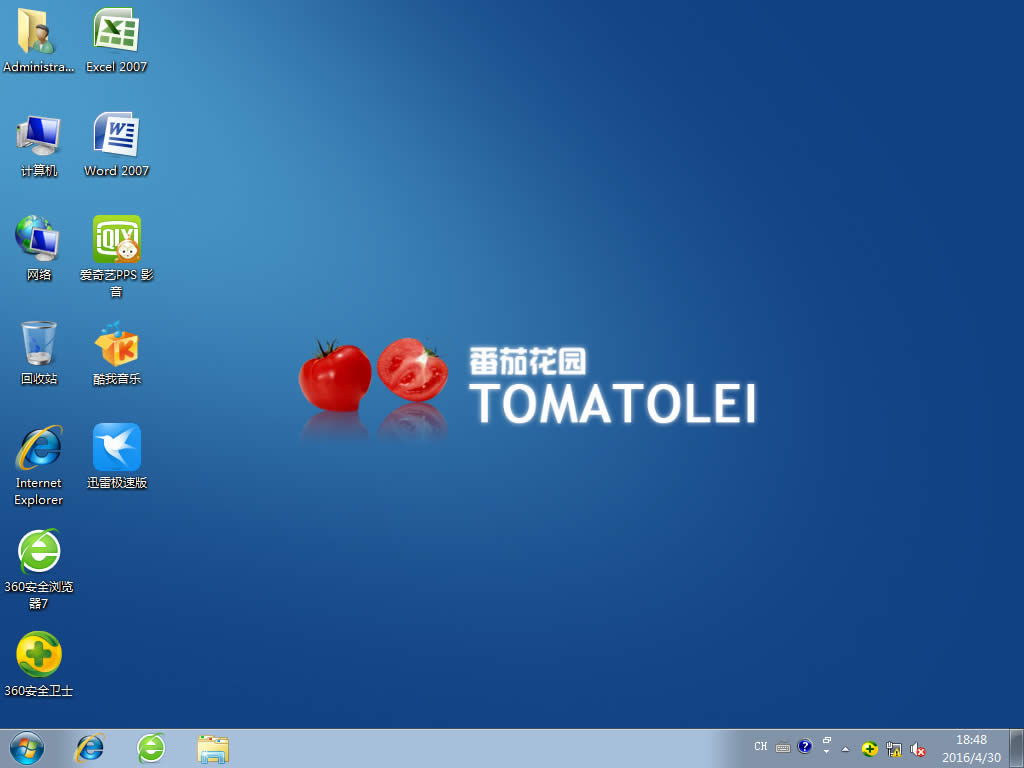Select the Recycle Bin (回收站) icon
This screenshot has height=768, width=1024.
tap(39, 344)
